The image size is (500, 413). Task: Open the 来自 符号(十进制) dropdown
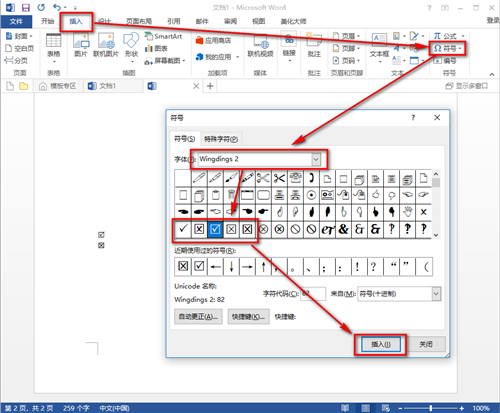tap(436, 294)
